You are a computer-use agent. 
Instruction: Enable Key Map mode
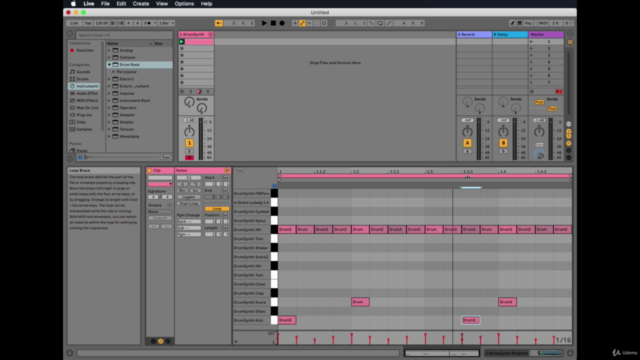pyautogui.click(x=529, y=23)
